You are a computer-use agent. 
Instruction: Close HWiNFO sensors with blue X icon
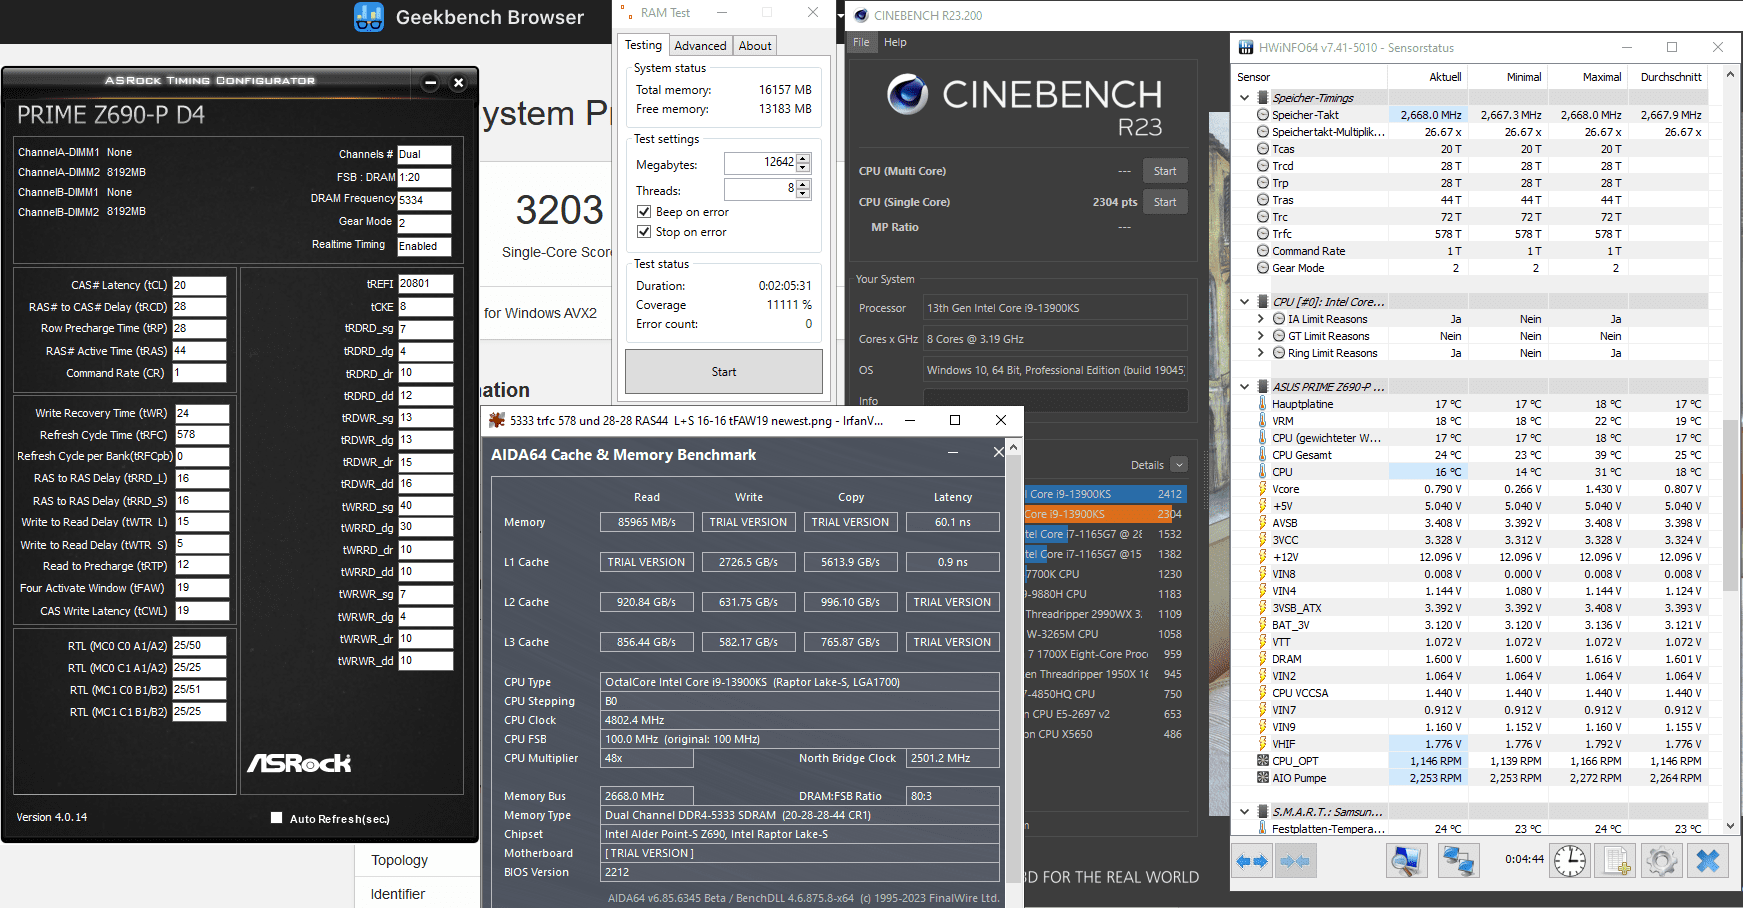(x=1708, y=861)
